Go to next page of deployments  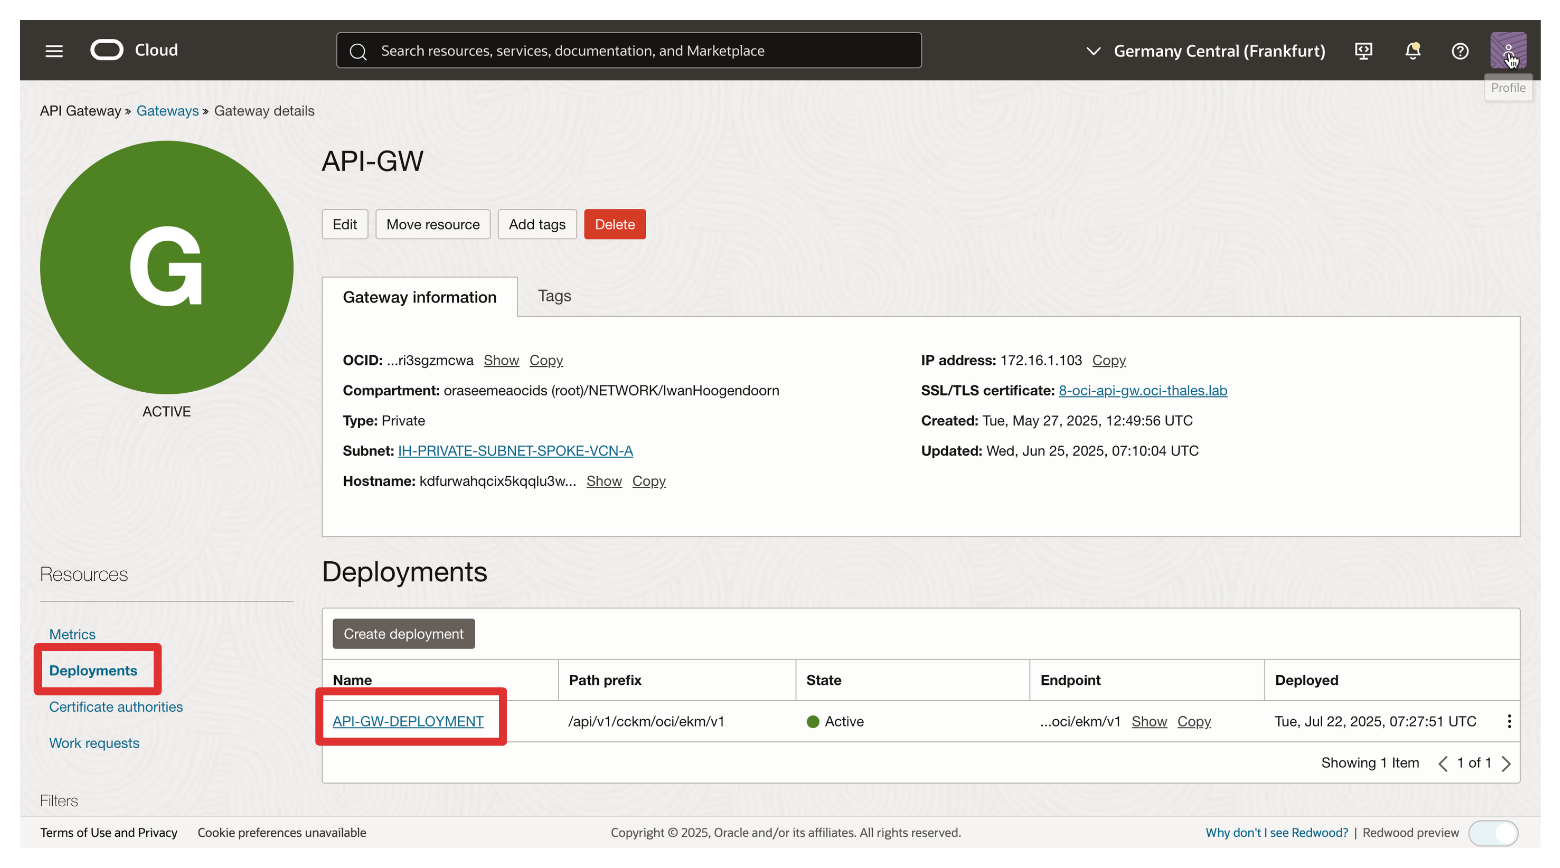[x=1506, y=763]
